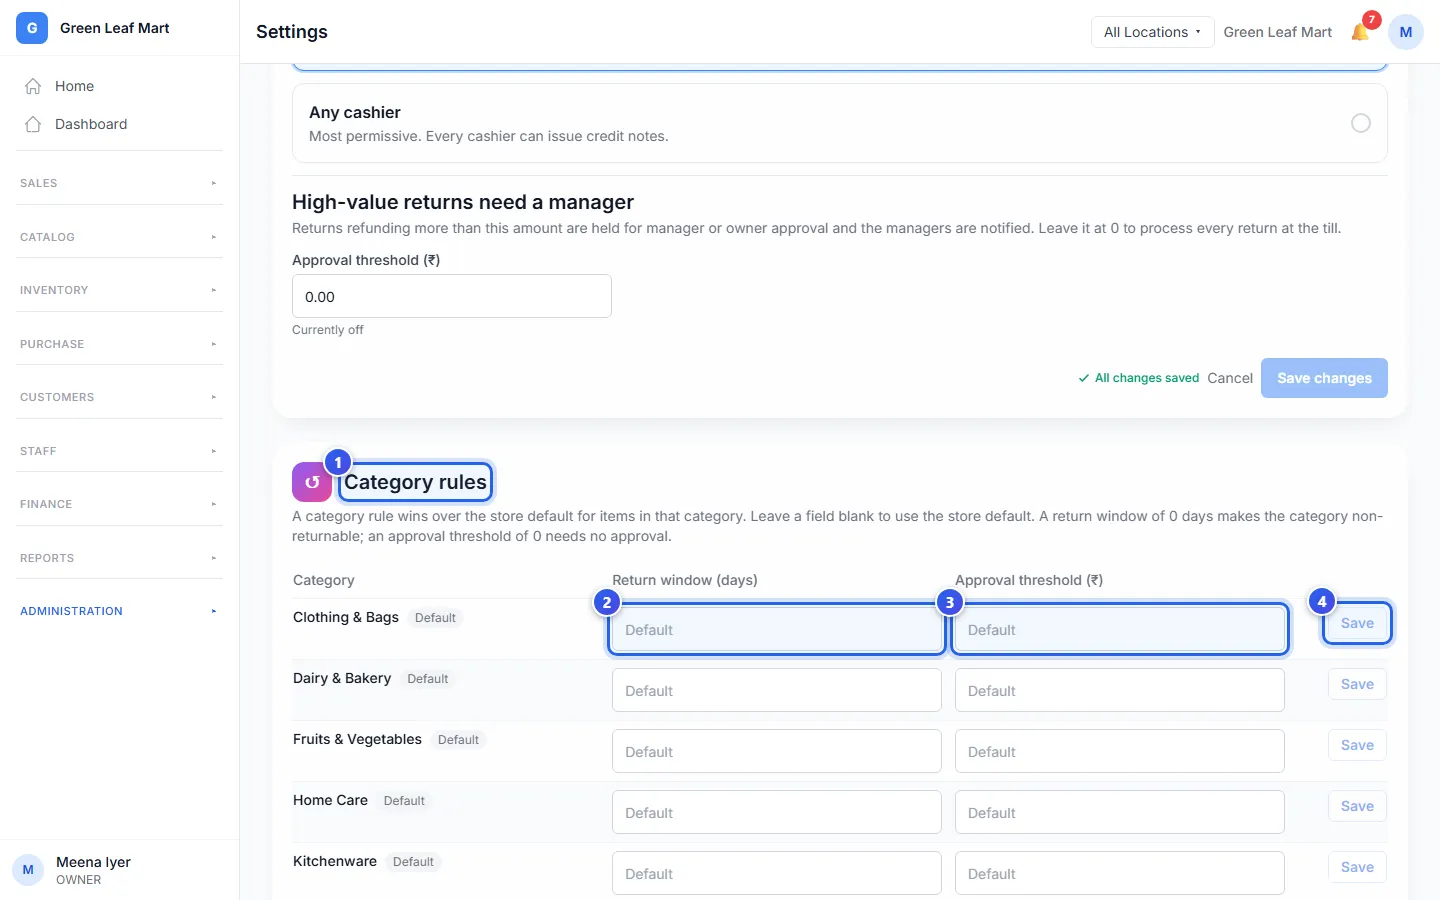This screenshot has height=900, width=1440.
Task: Click Kitchenware return window field
Action: point(777,873)
